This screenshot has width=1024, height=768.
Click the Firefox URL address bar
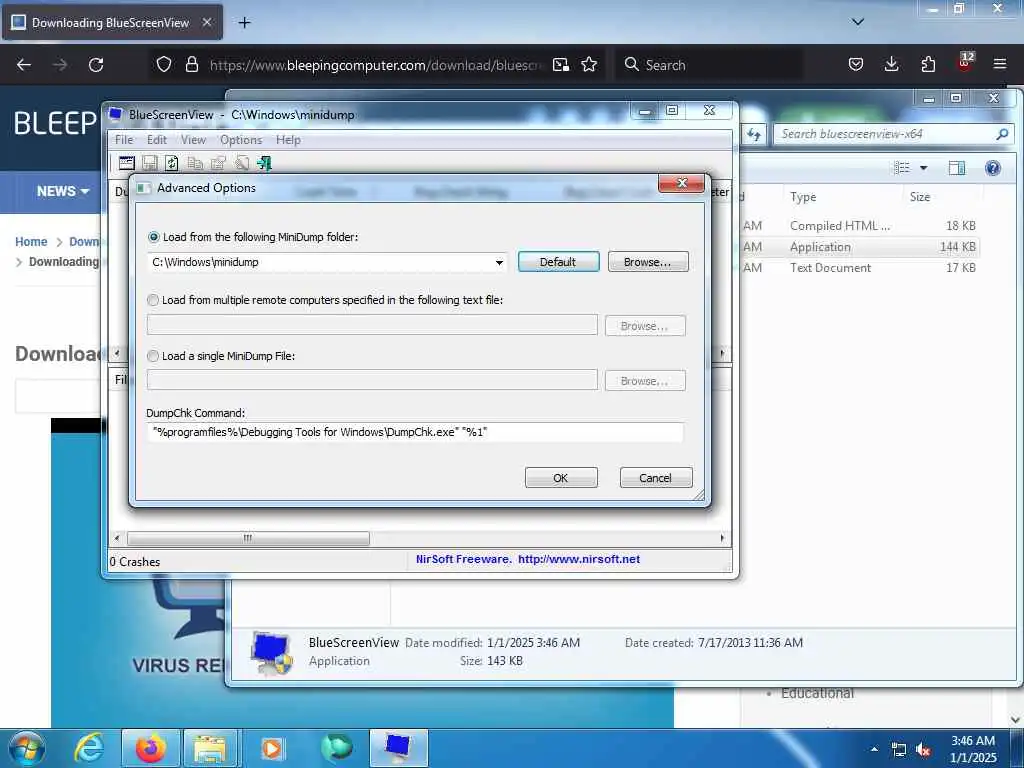376,65
